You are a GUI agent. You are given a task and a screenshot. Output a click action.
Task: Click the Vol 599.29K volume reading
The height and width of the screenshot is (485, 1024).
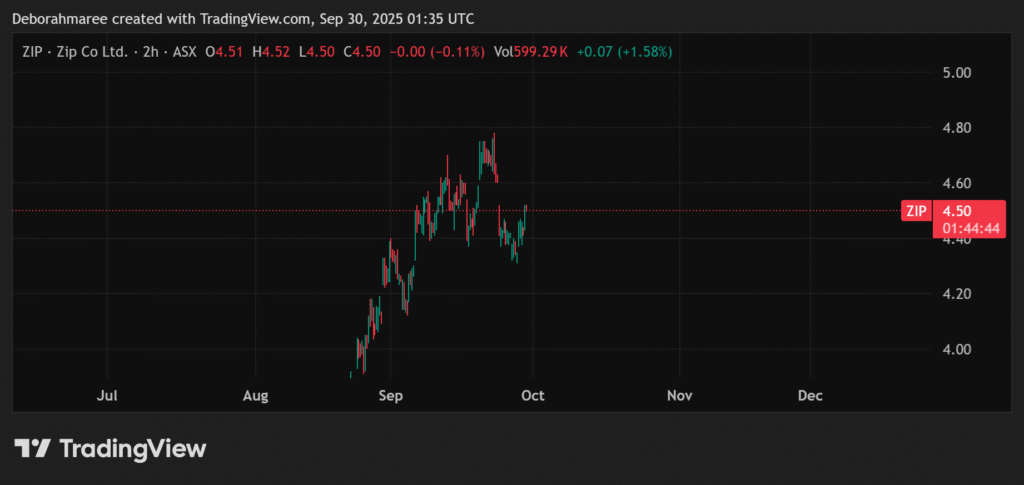(531, 51)
